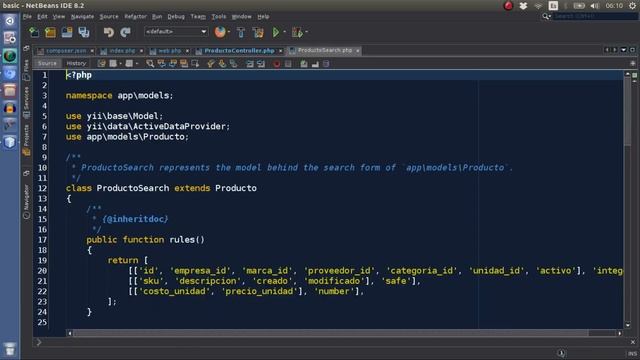Open the Navigate menu
The height and width of the screenshot is (360, 640).
[82, 17]
